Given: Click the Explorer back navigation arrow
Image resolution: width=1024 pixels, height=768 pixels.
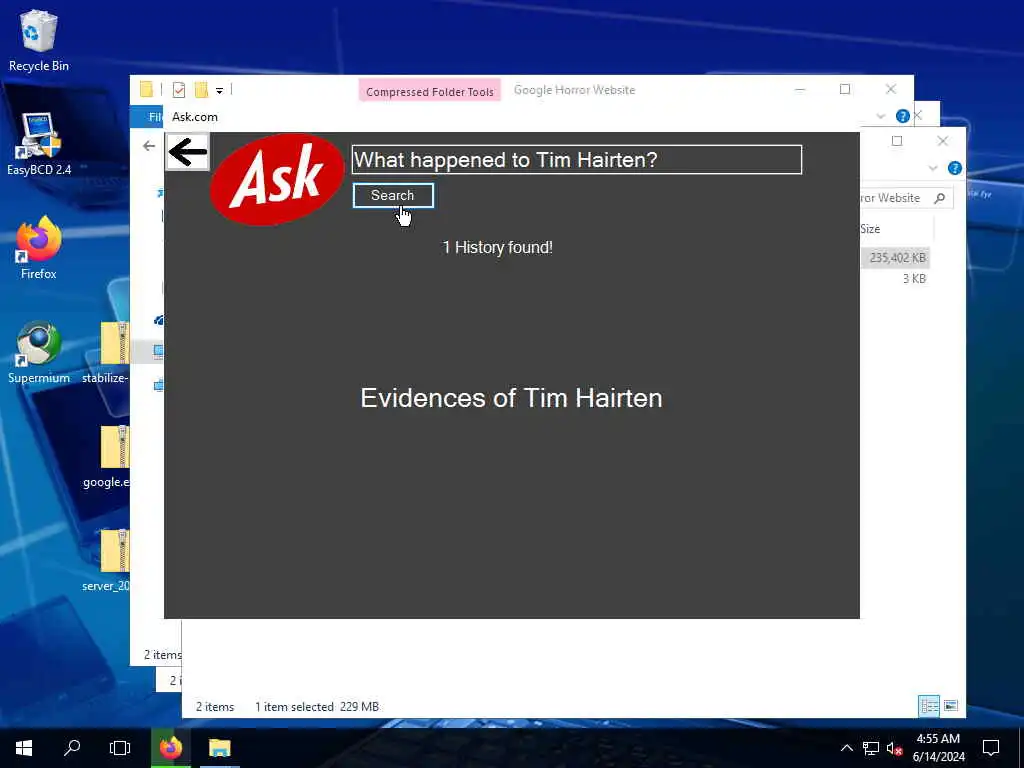Looking at the screenshot, I should [x=149, y=146].
